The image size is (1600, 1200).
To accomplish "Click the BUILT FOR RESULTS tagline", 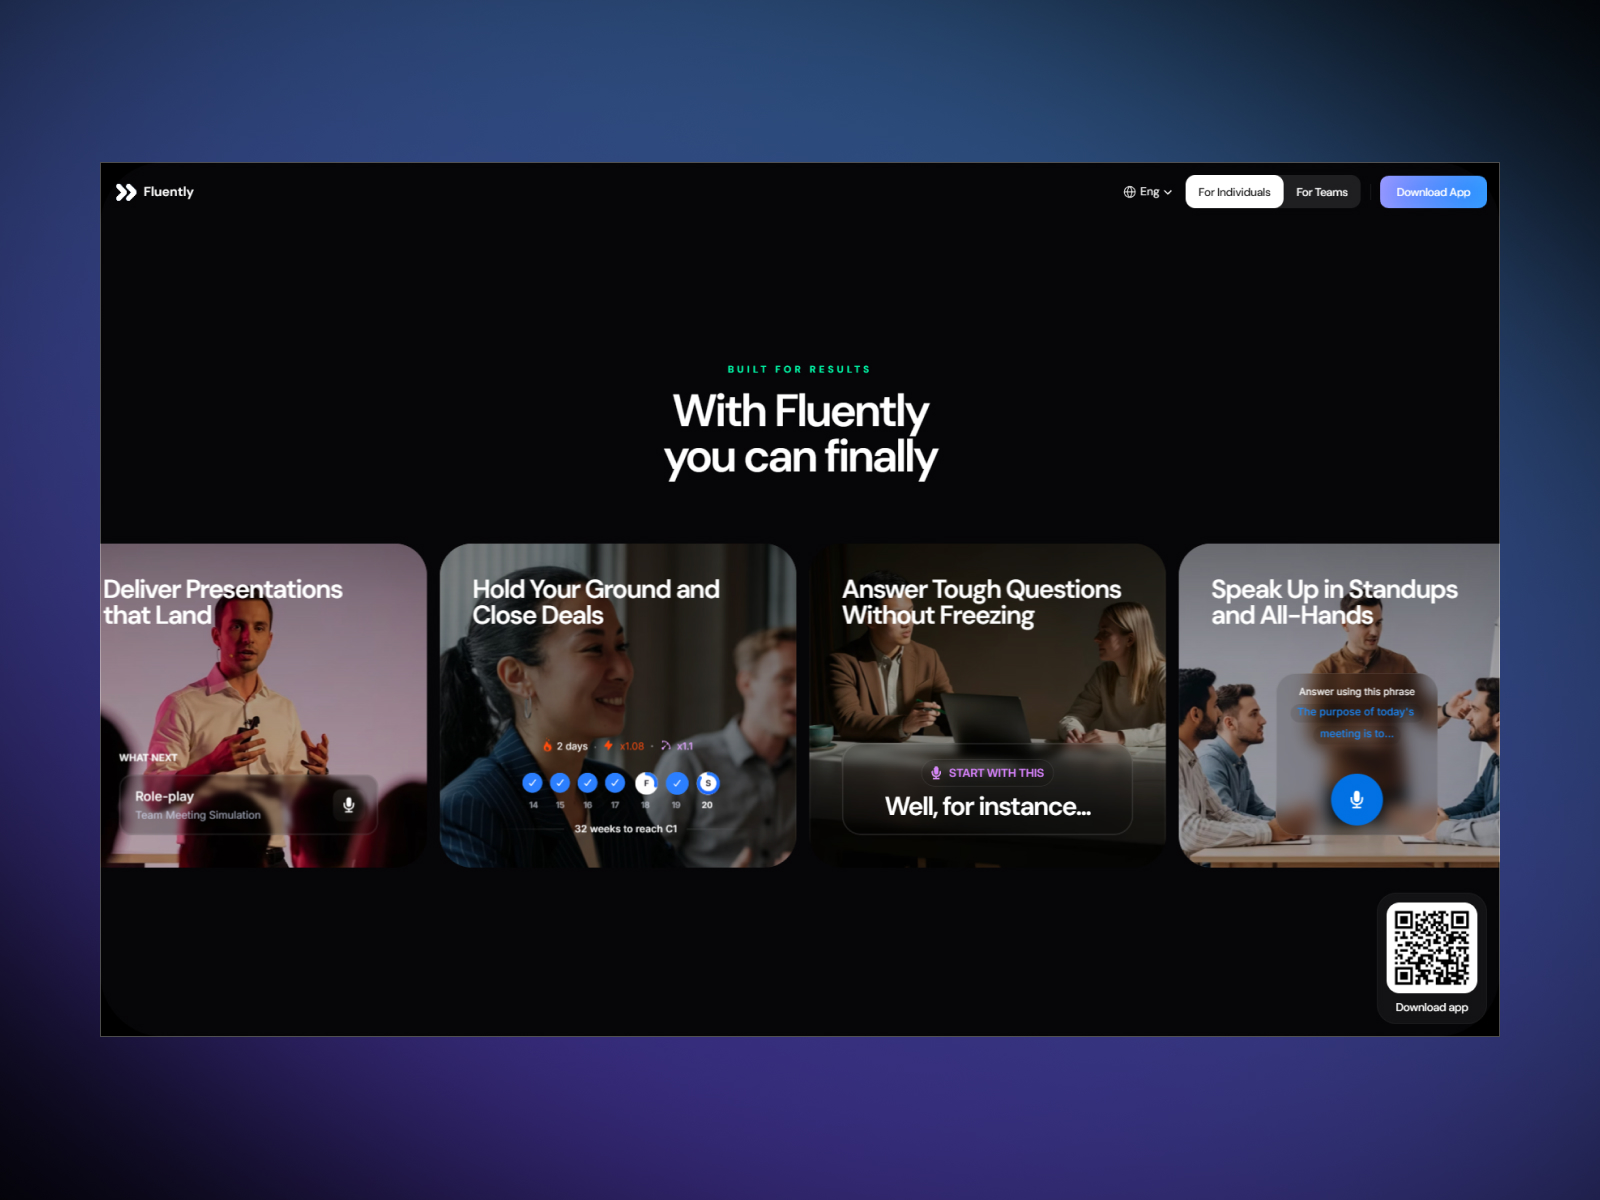I will tap(799, 370).
